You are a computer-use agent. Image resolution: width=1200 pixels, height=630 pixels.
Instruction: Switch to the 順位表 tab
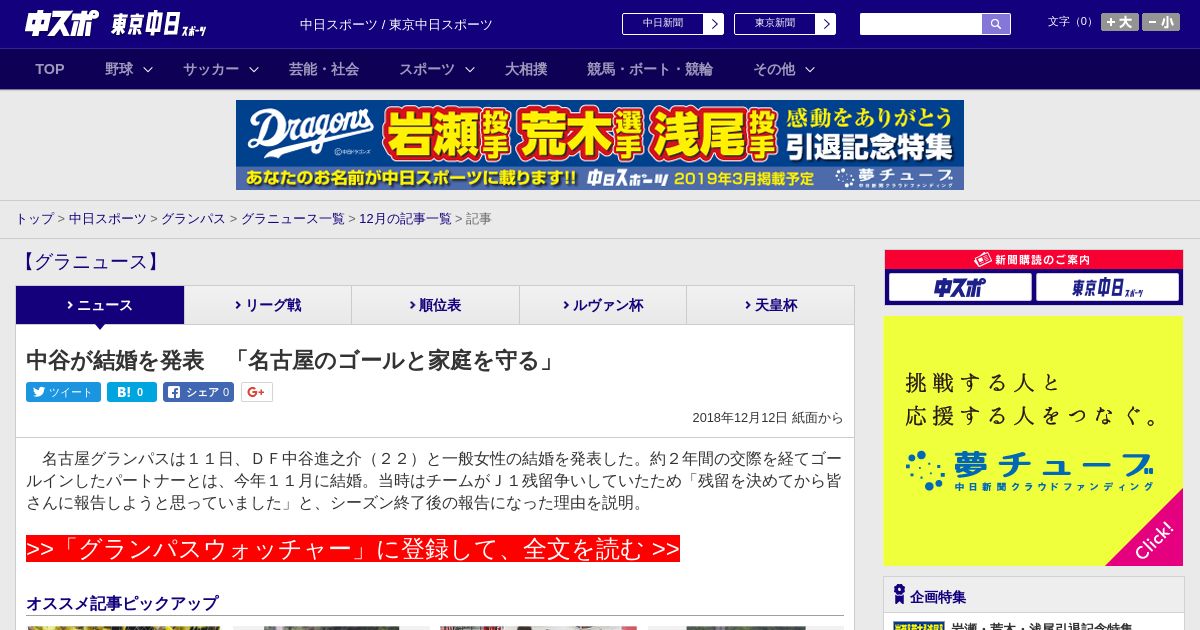(x=435, y=305)
